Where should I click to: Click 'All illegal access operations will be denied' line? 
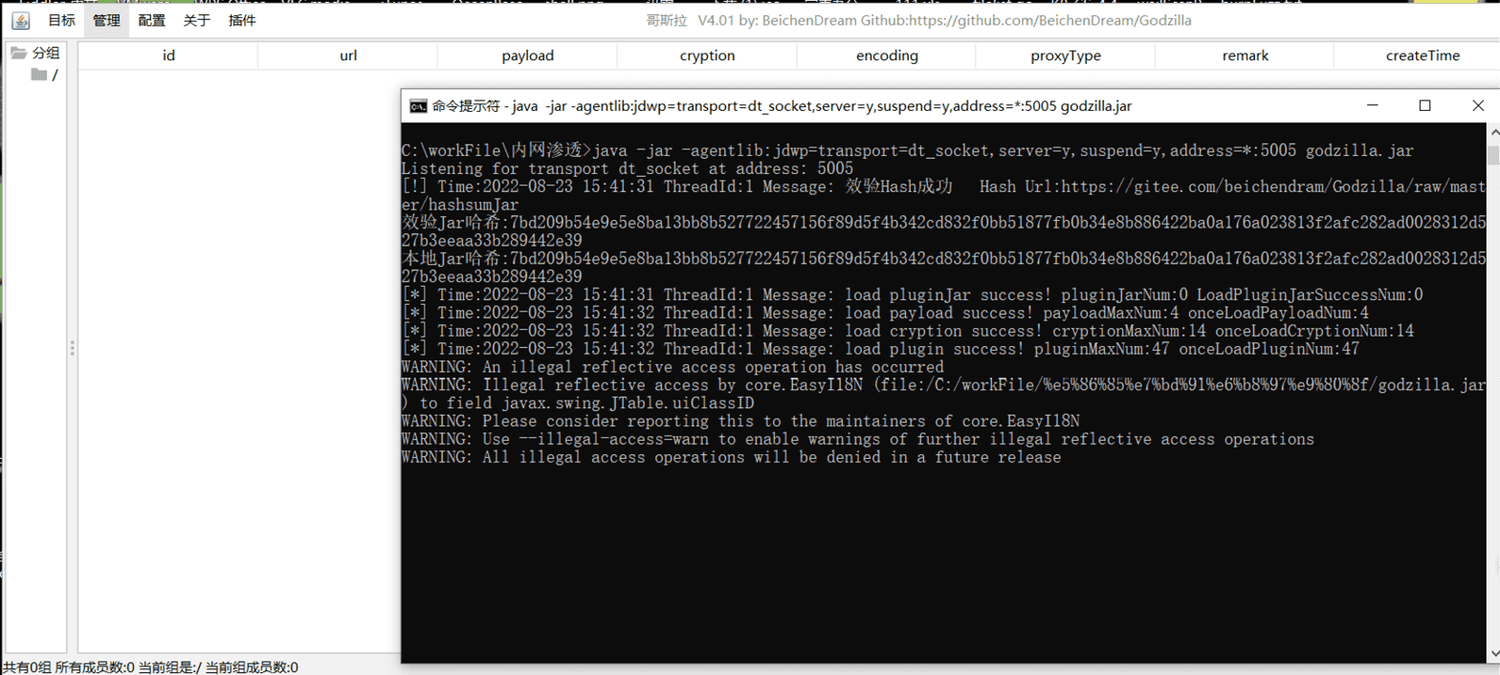click(x=731, y=457)
